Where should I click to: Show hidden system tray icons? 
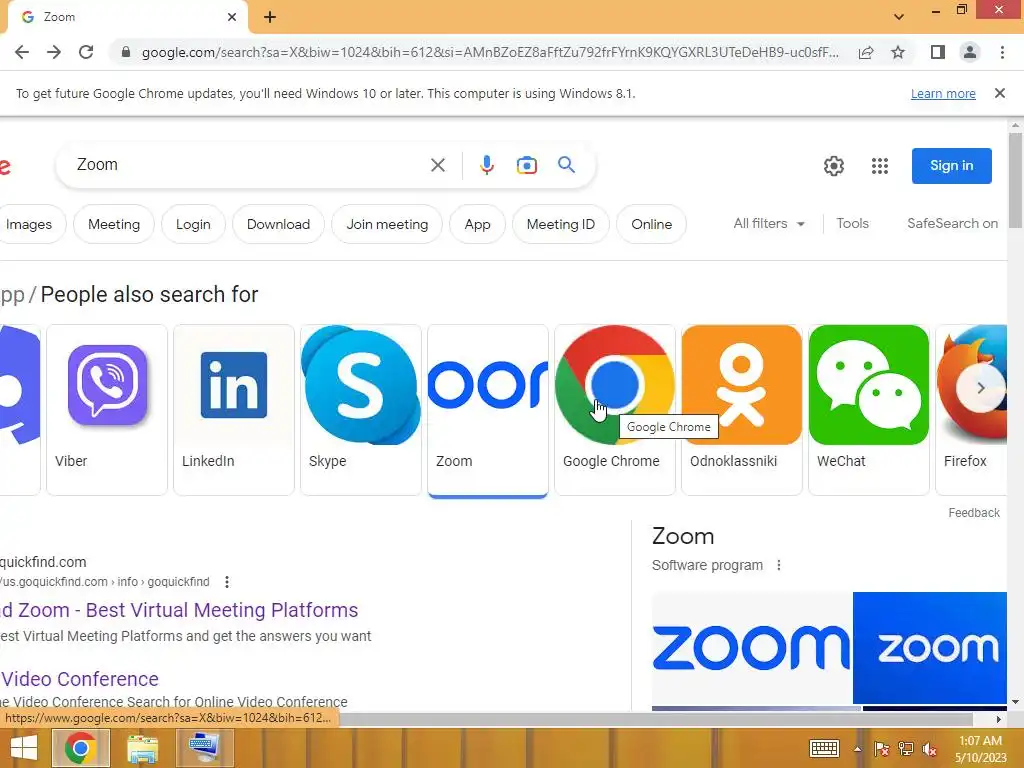pos(857,749)
